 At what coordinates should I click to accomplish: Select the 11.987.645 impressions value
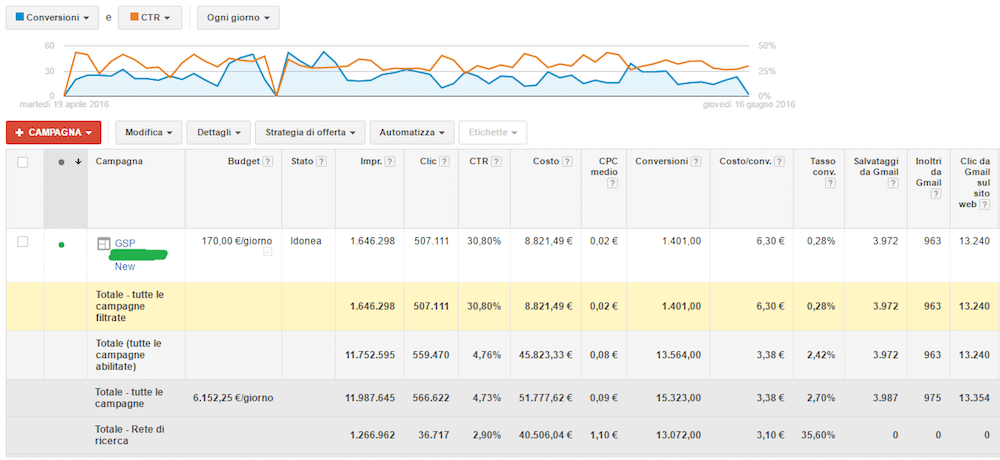[x=370, y=397]
